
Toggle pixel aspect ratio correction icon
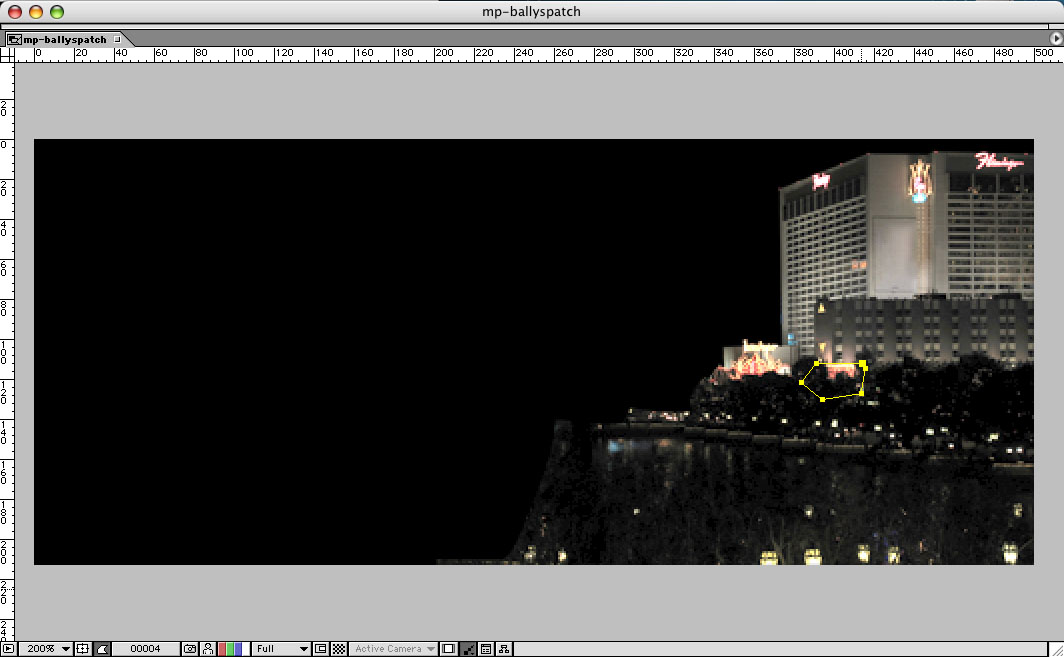pos(468,649)
